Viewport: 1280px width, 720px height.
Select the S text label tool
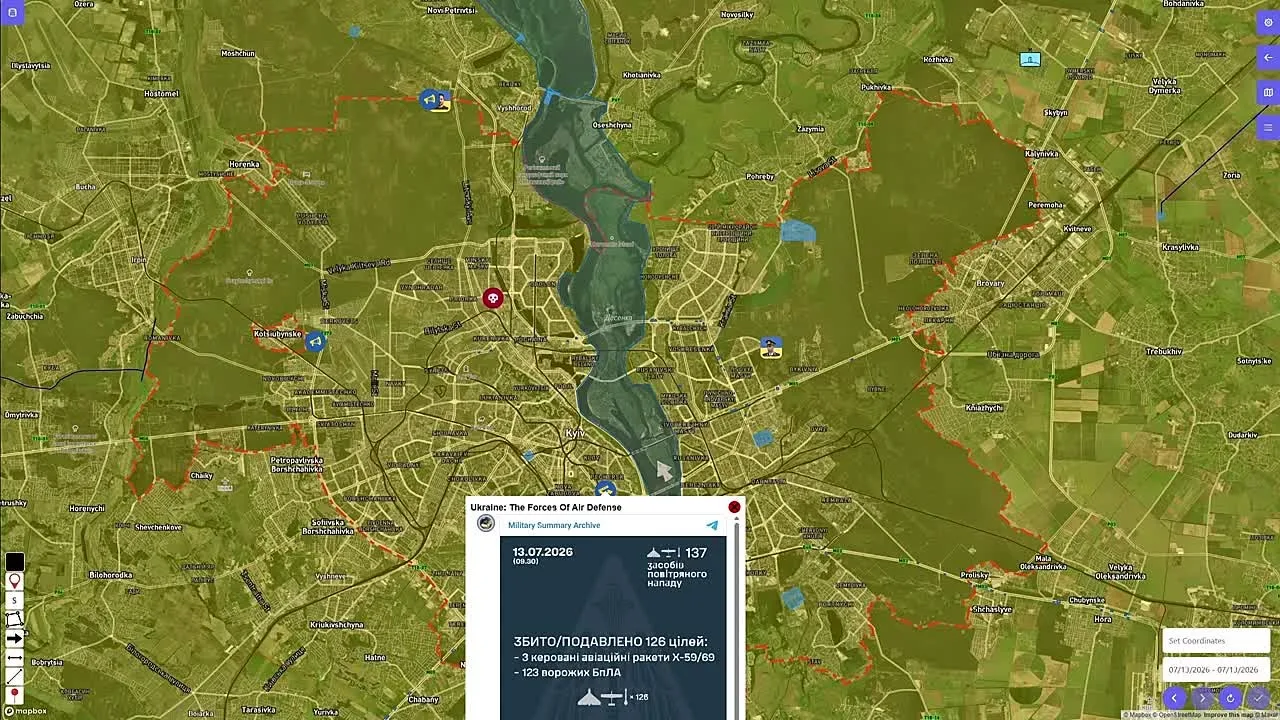pyautogui.click(x=14, y=600)
